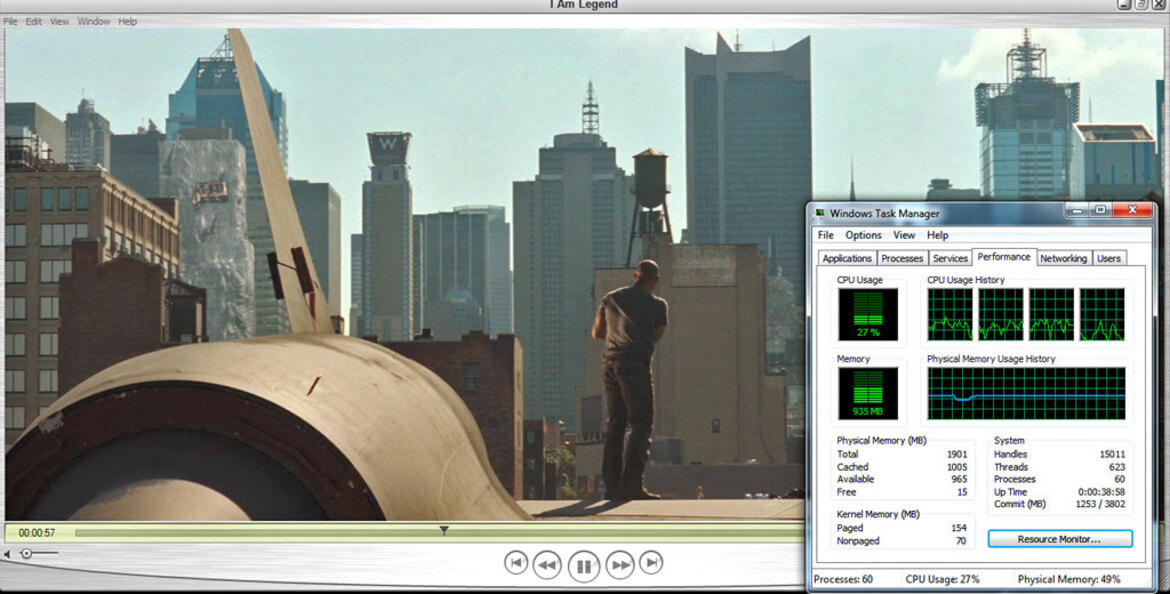Click the Paged kernel memory value 154

coord(960,528)
